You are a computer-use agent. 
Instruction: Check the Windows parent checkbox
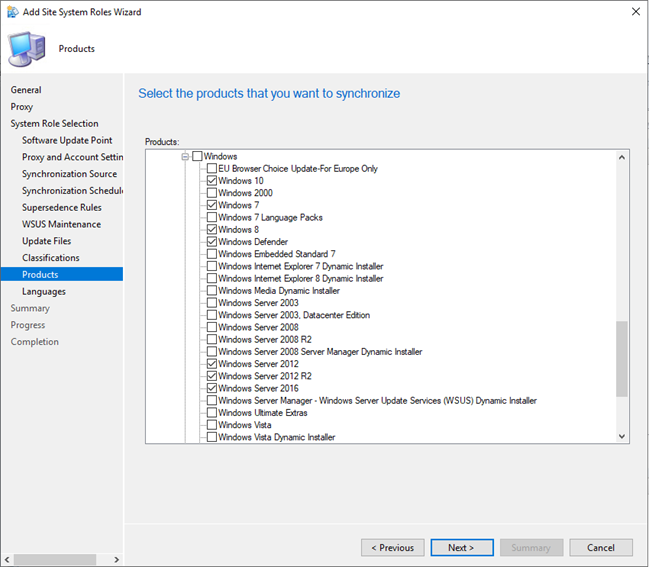point(197,156)
